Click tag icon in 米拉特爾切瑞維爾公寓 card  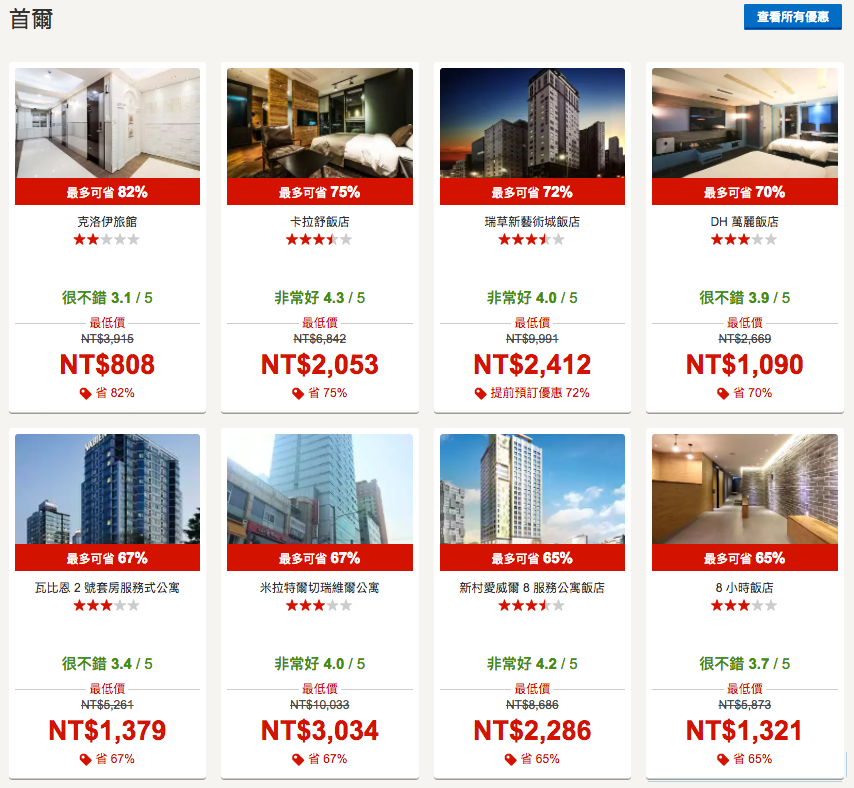tap(298, 759)
